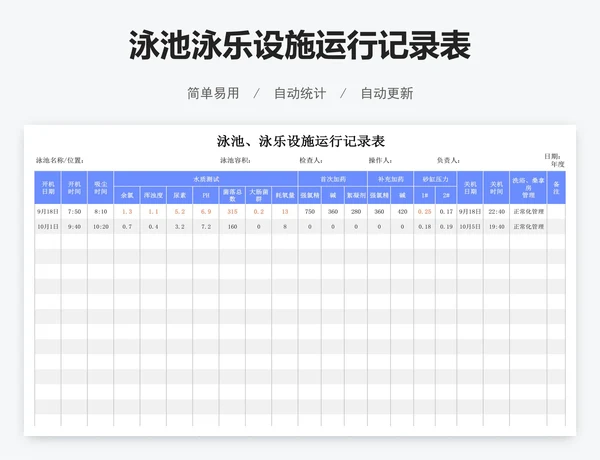Click the 0.4 浑浊度 cell
The width and height of the screenshot is (600, 460).
[153, 227]
